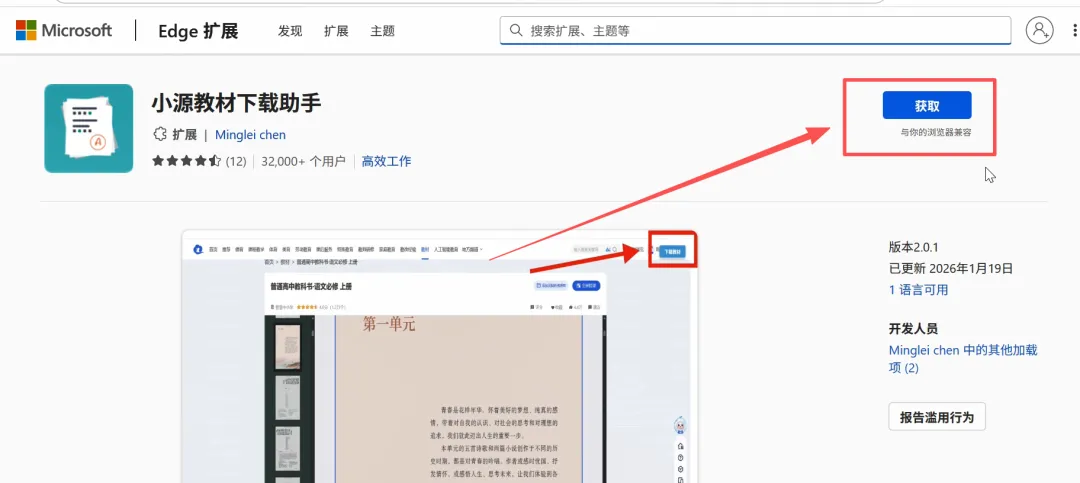The image size is (1080, 483).
Task: Open the 高效工作 category link
Action: coord(386,161)
